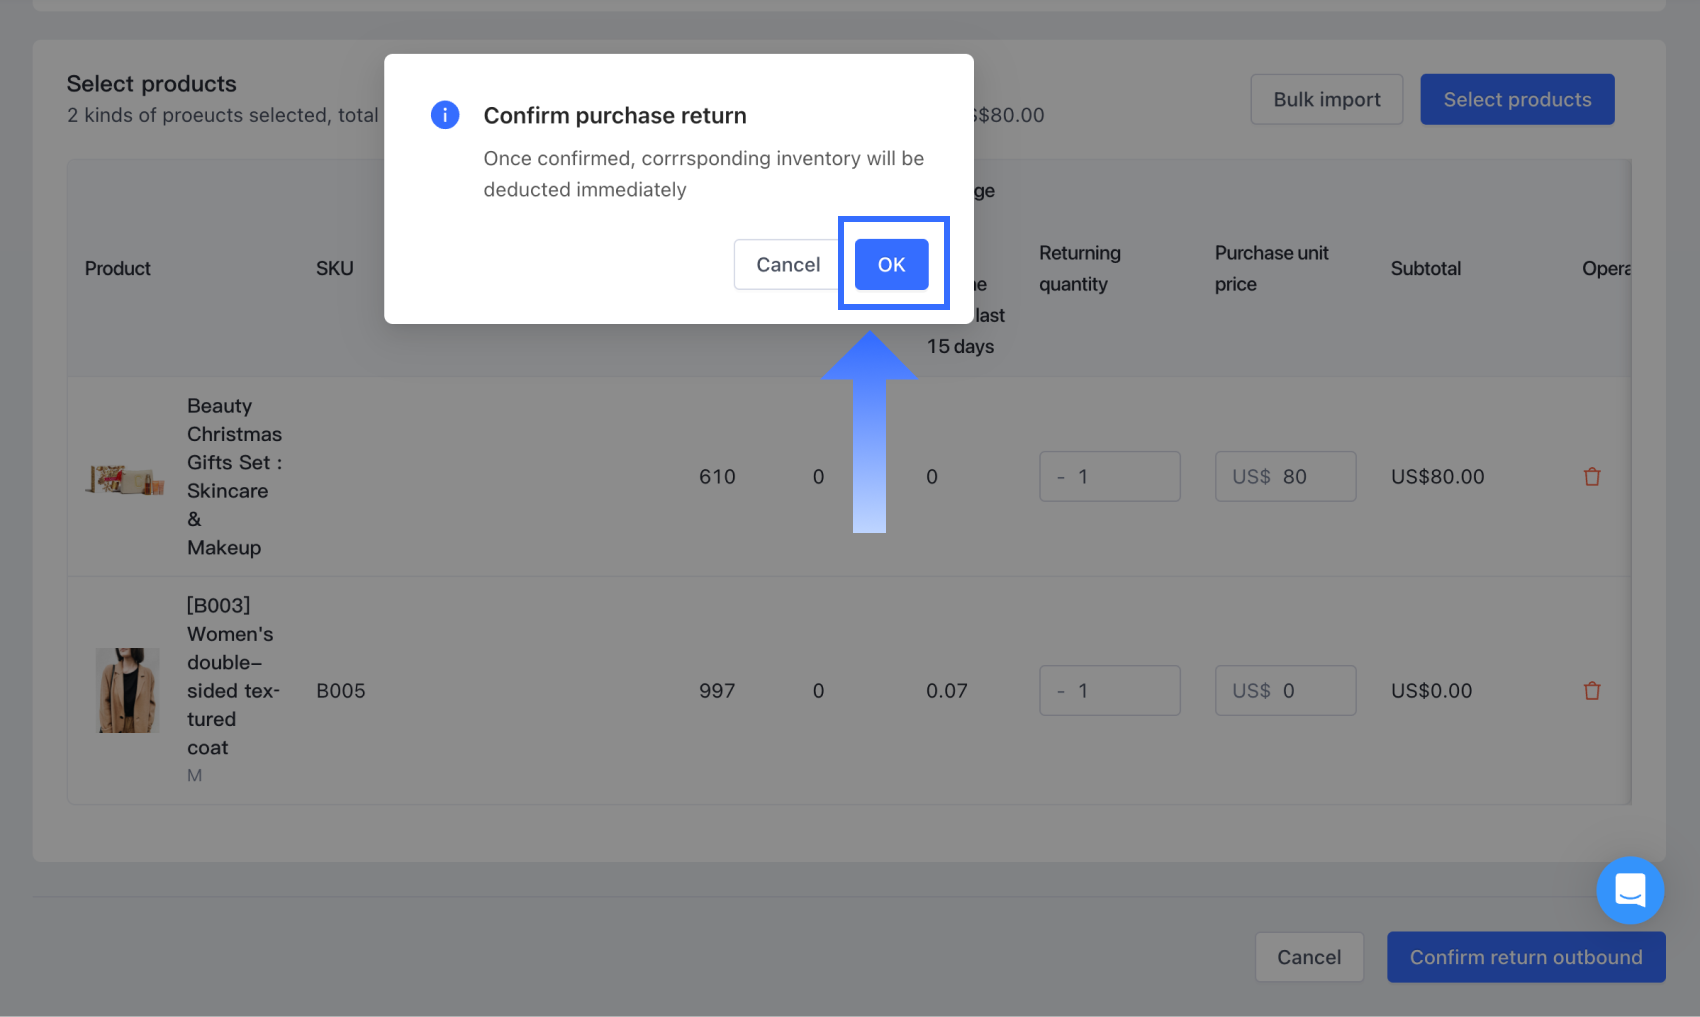1700x1017 pixels.
Task: Click the Returning quantity column header
Action: (x=1079, y=268)
